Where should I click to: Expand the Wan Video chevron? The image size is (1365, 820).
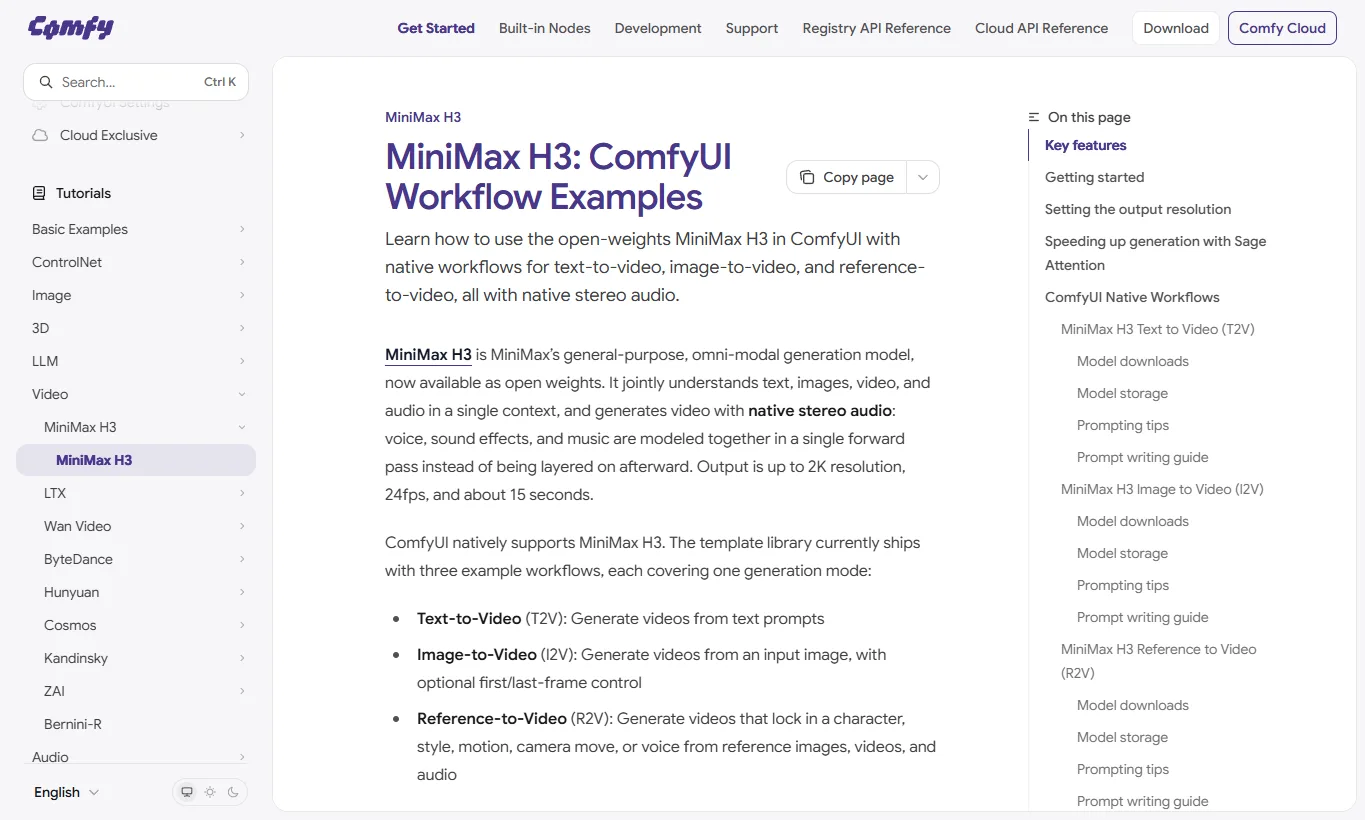[x=242, y=526]
